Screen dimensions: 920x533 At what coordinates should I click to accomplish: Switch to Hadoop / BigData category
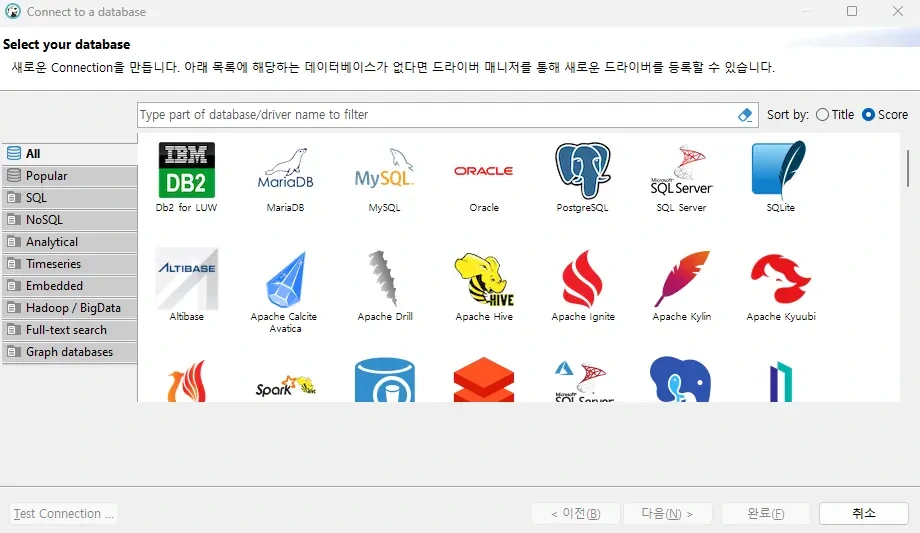(70, 308)
